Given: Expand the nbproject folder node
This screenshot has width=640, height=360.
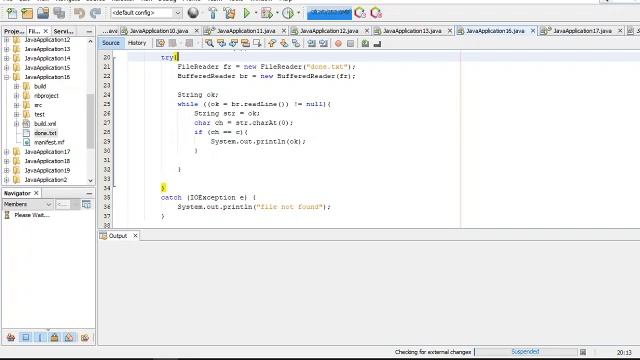Looking at the screenshot, I should point(16,96).
